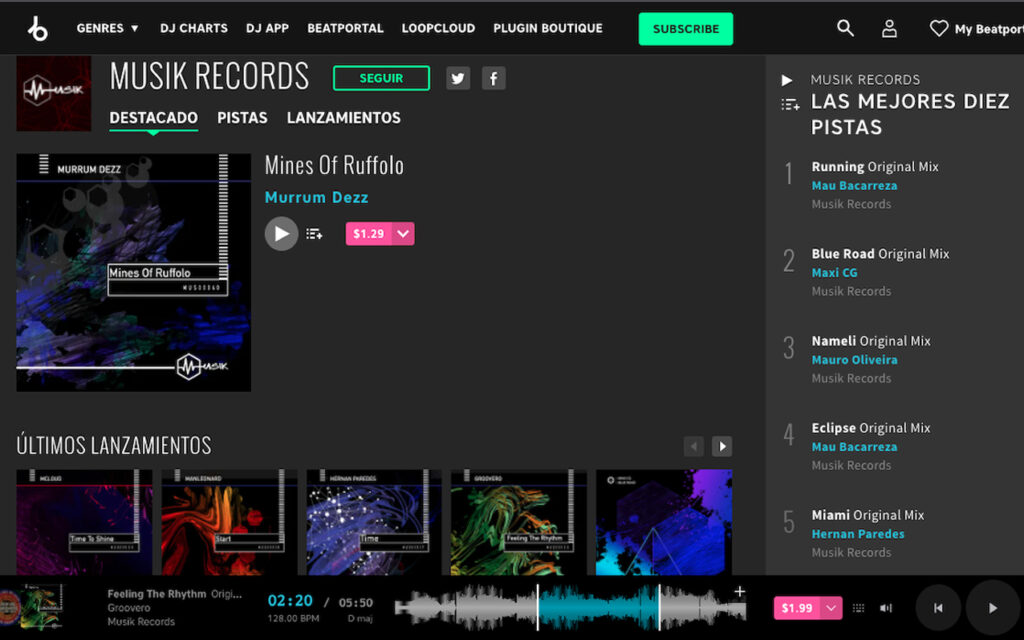The width and height of the screenshot is (1024, 640).
Task: Open Mau Bacarreza under Eclipse
Action: point(854,447)
